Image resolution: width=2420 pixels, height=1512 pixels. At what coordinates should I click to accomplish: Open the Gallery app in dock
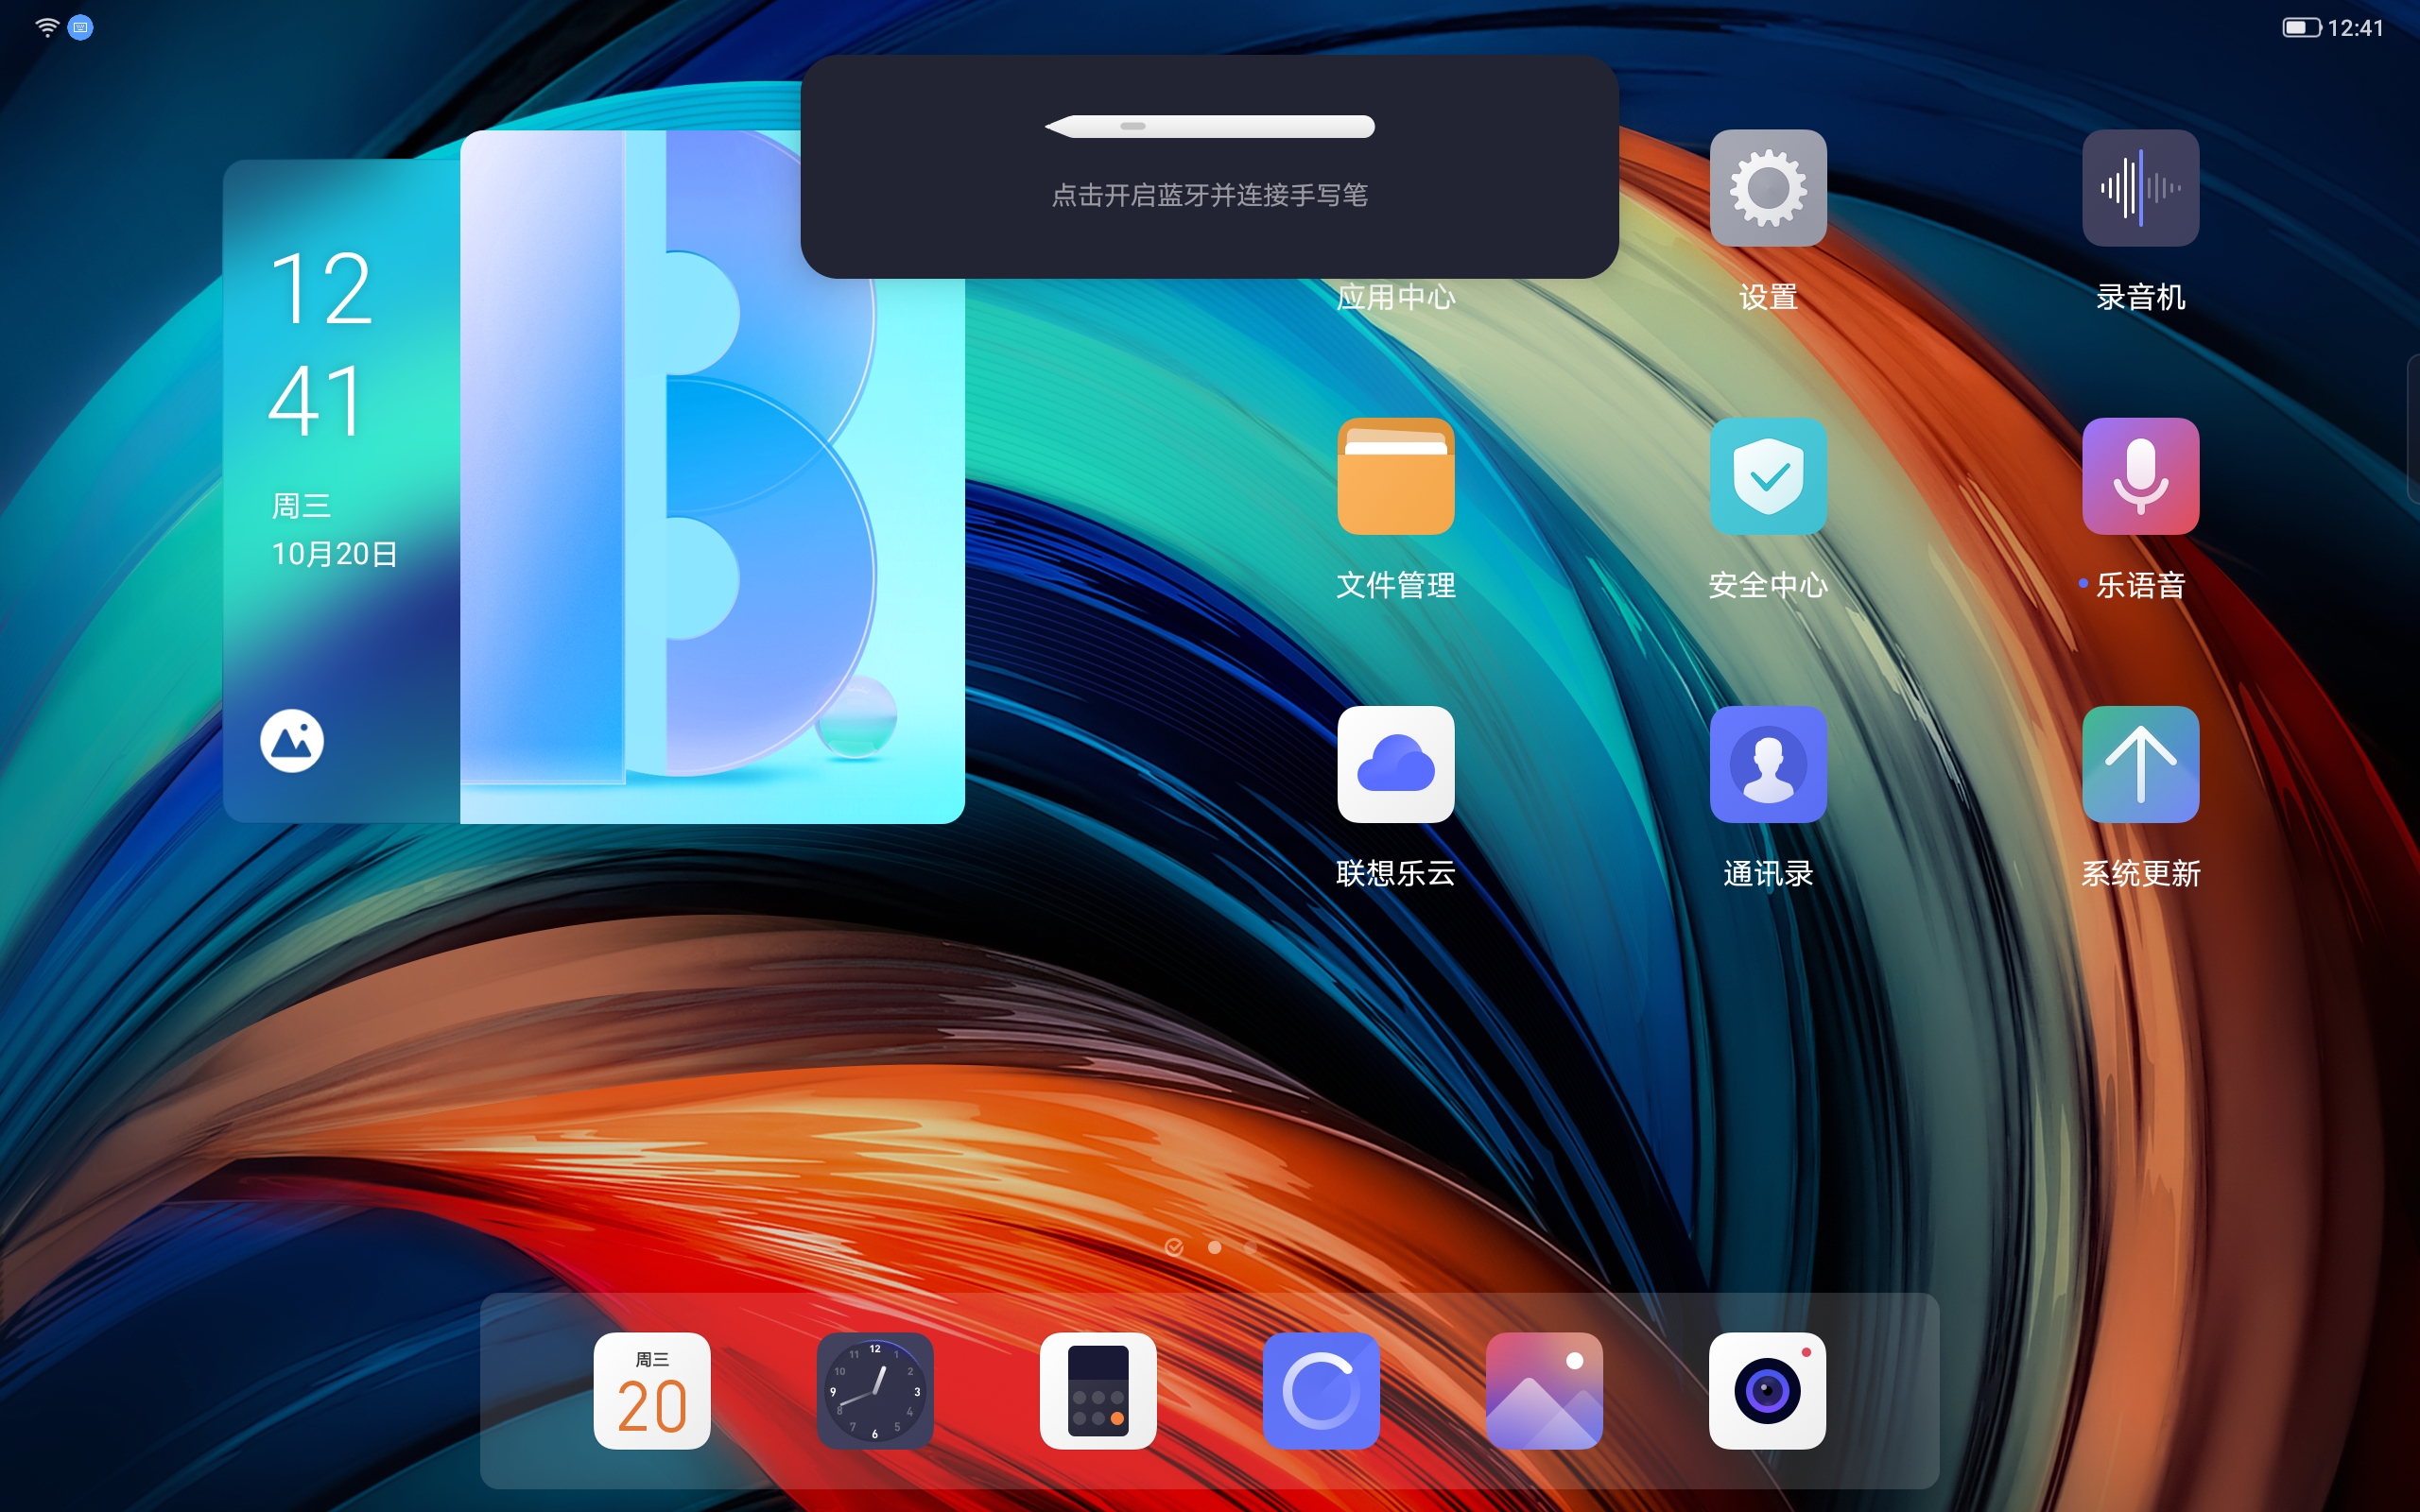1544,1390
